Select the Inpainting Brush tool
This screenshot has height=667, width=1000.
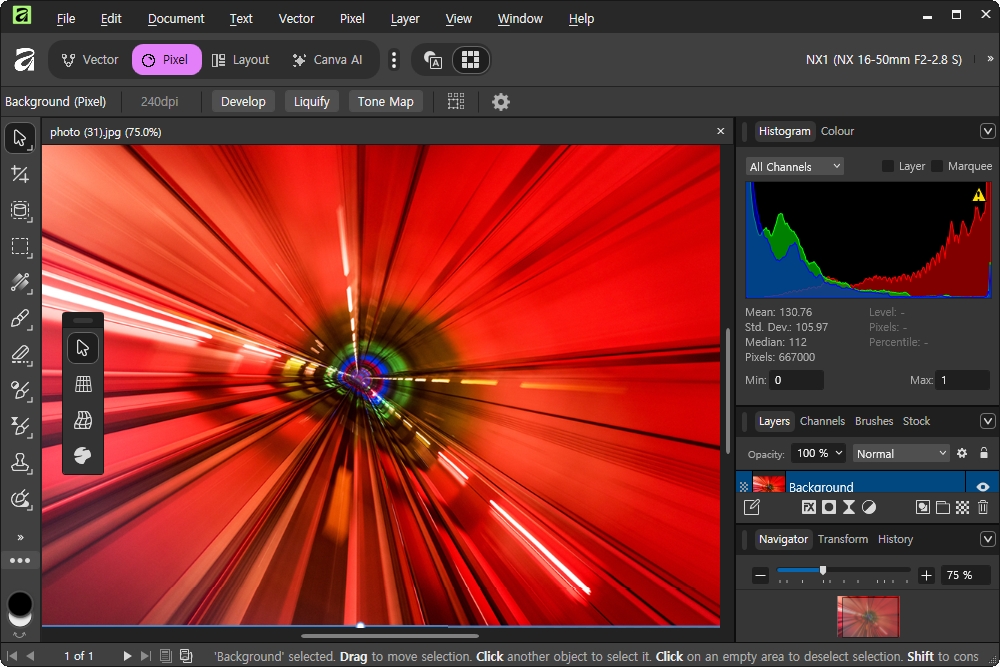(x=20, y=499)
